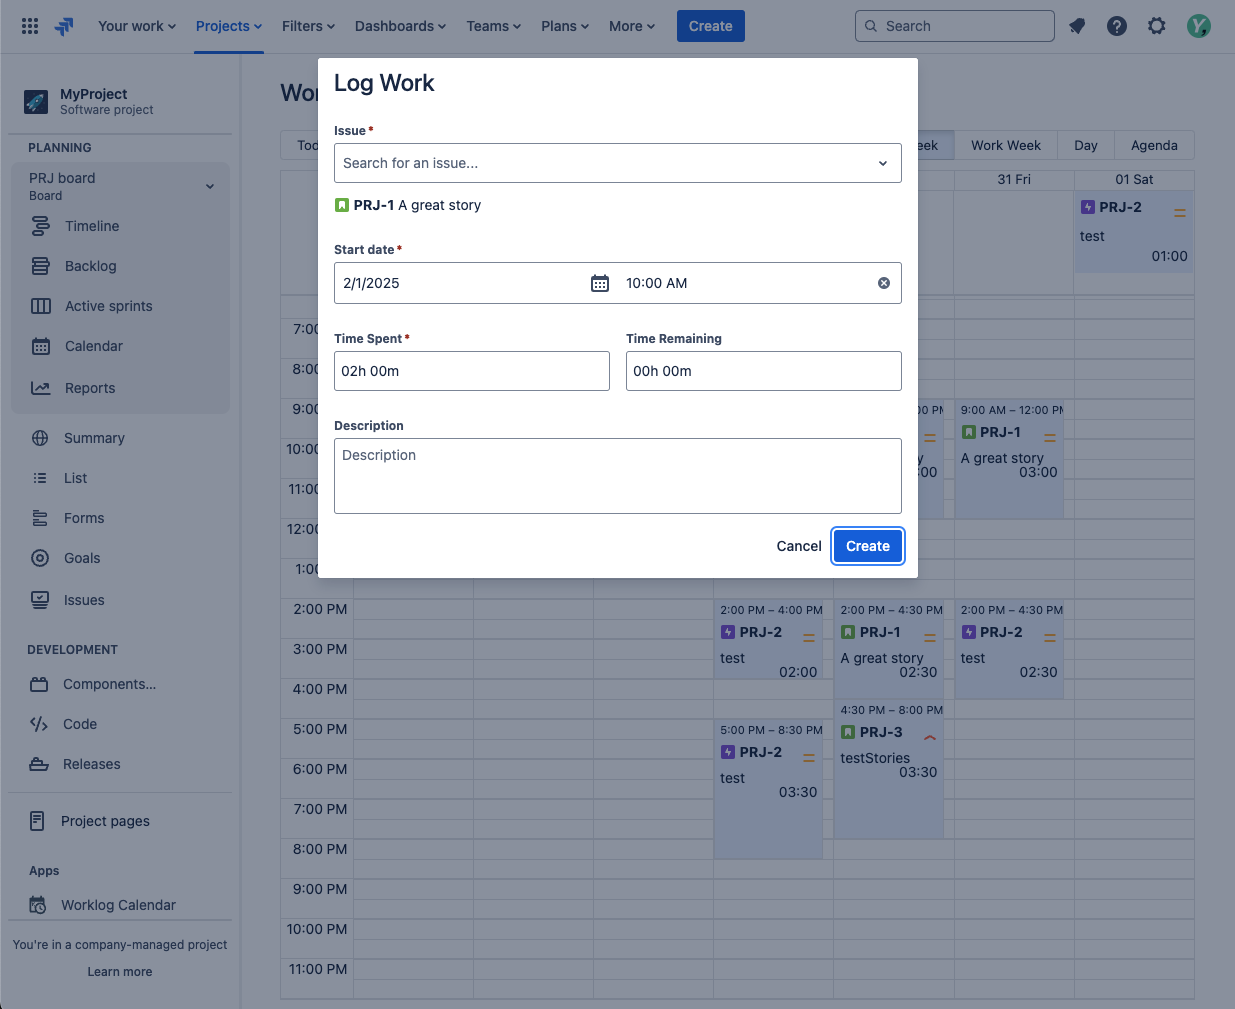Open Jira settings via the gear icon

[1156, 26]
